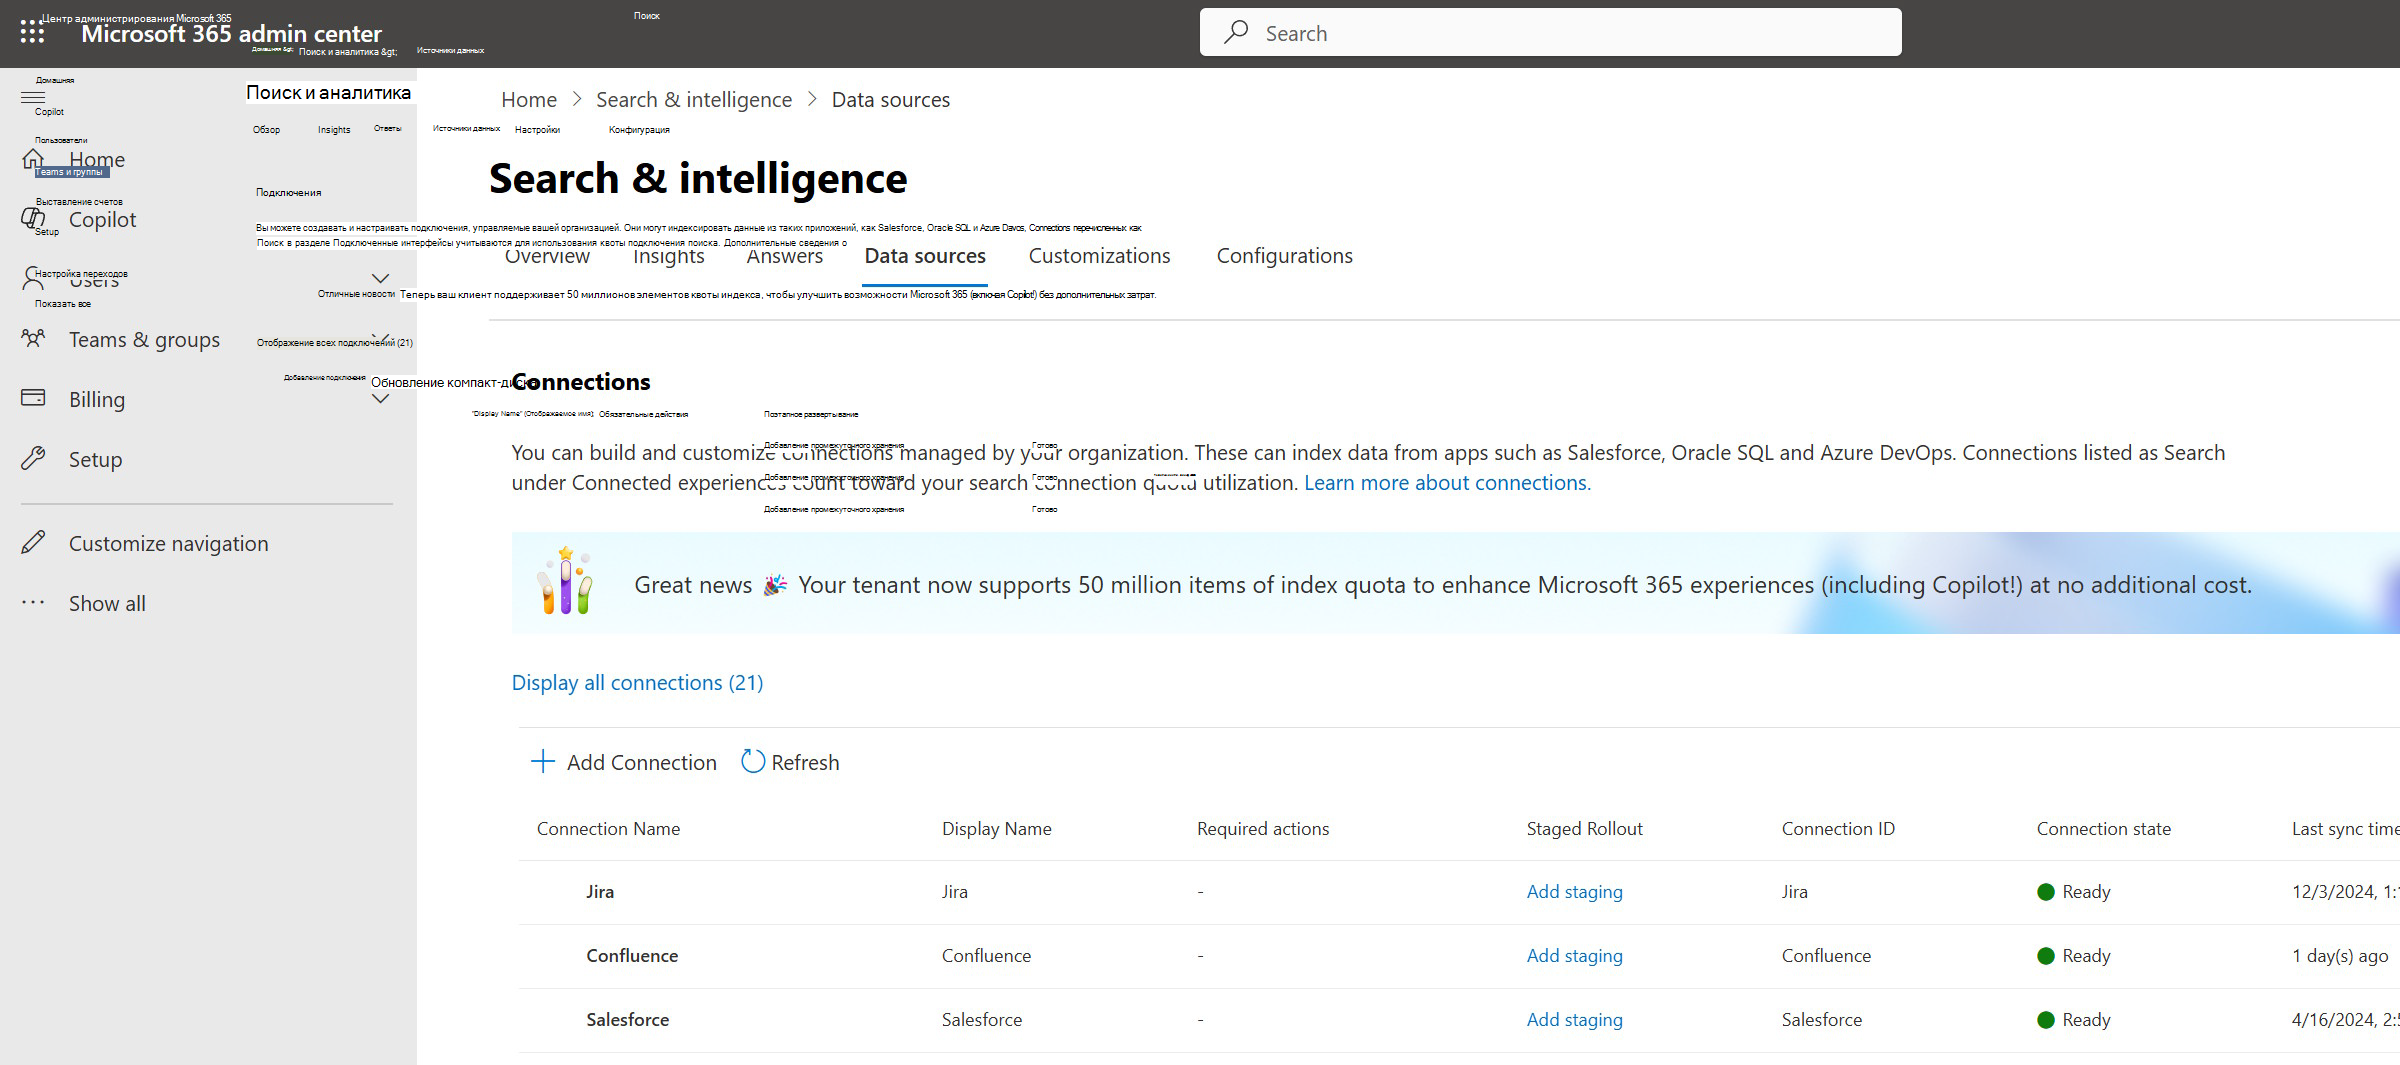Switch to the Insights tab
Image resolution: width=2400 pixels, height=1065 pixels.
668,256
